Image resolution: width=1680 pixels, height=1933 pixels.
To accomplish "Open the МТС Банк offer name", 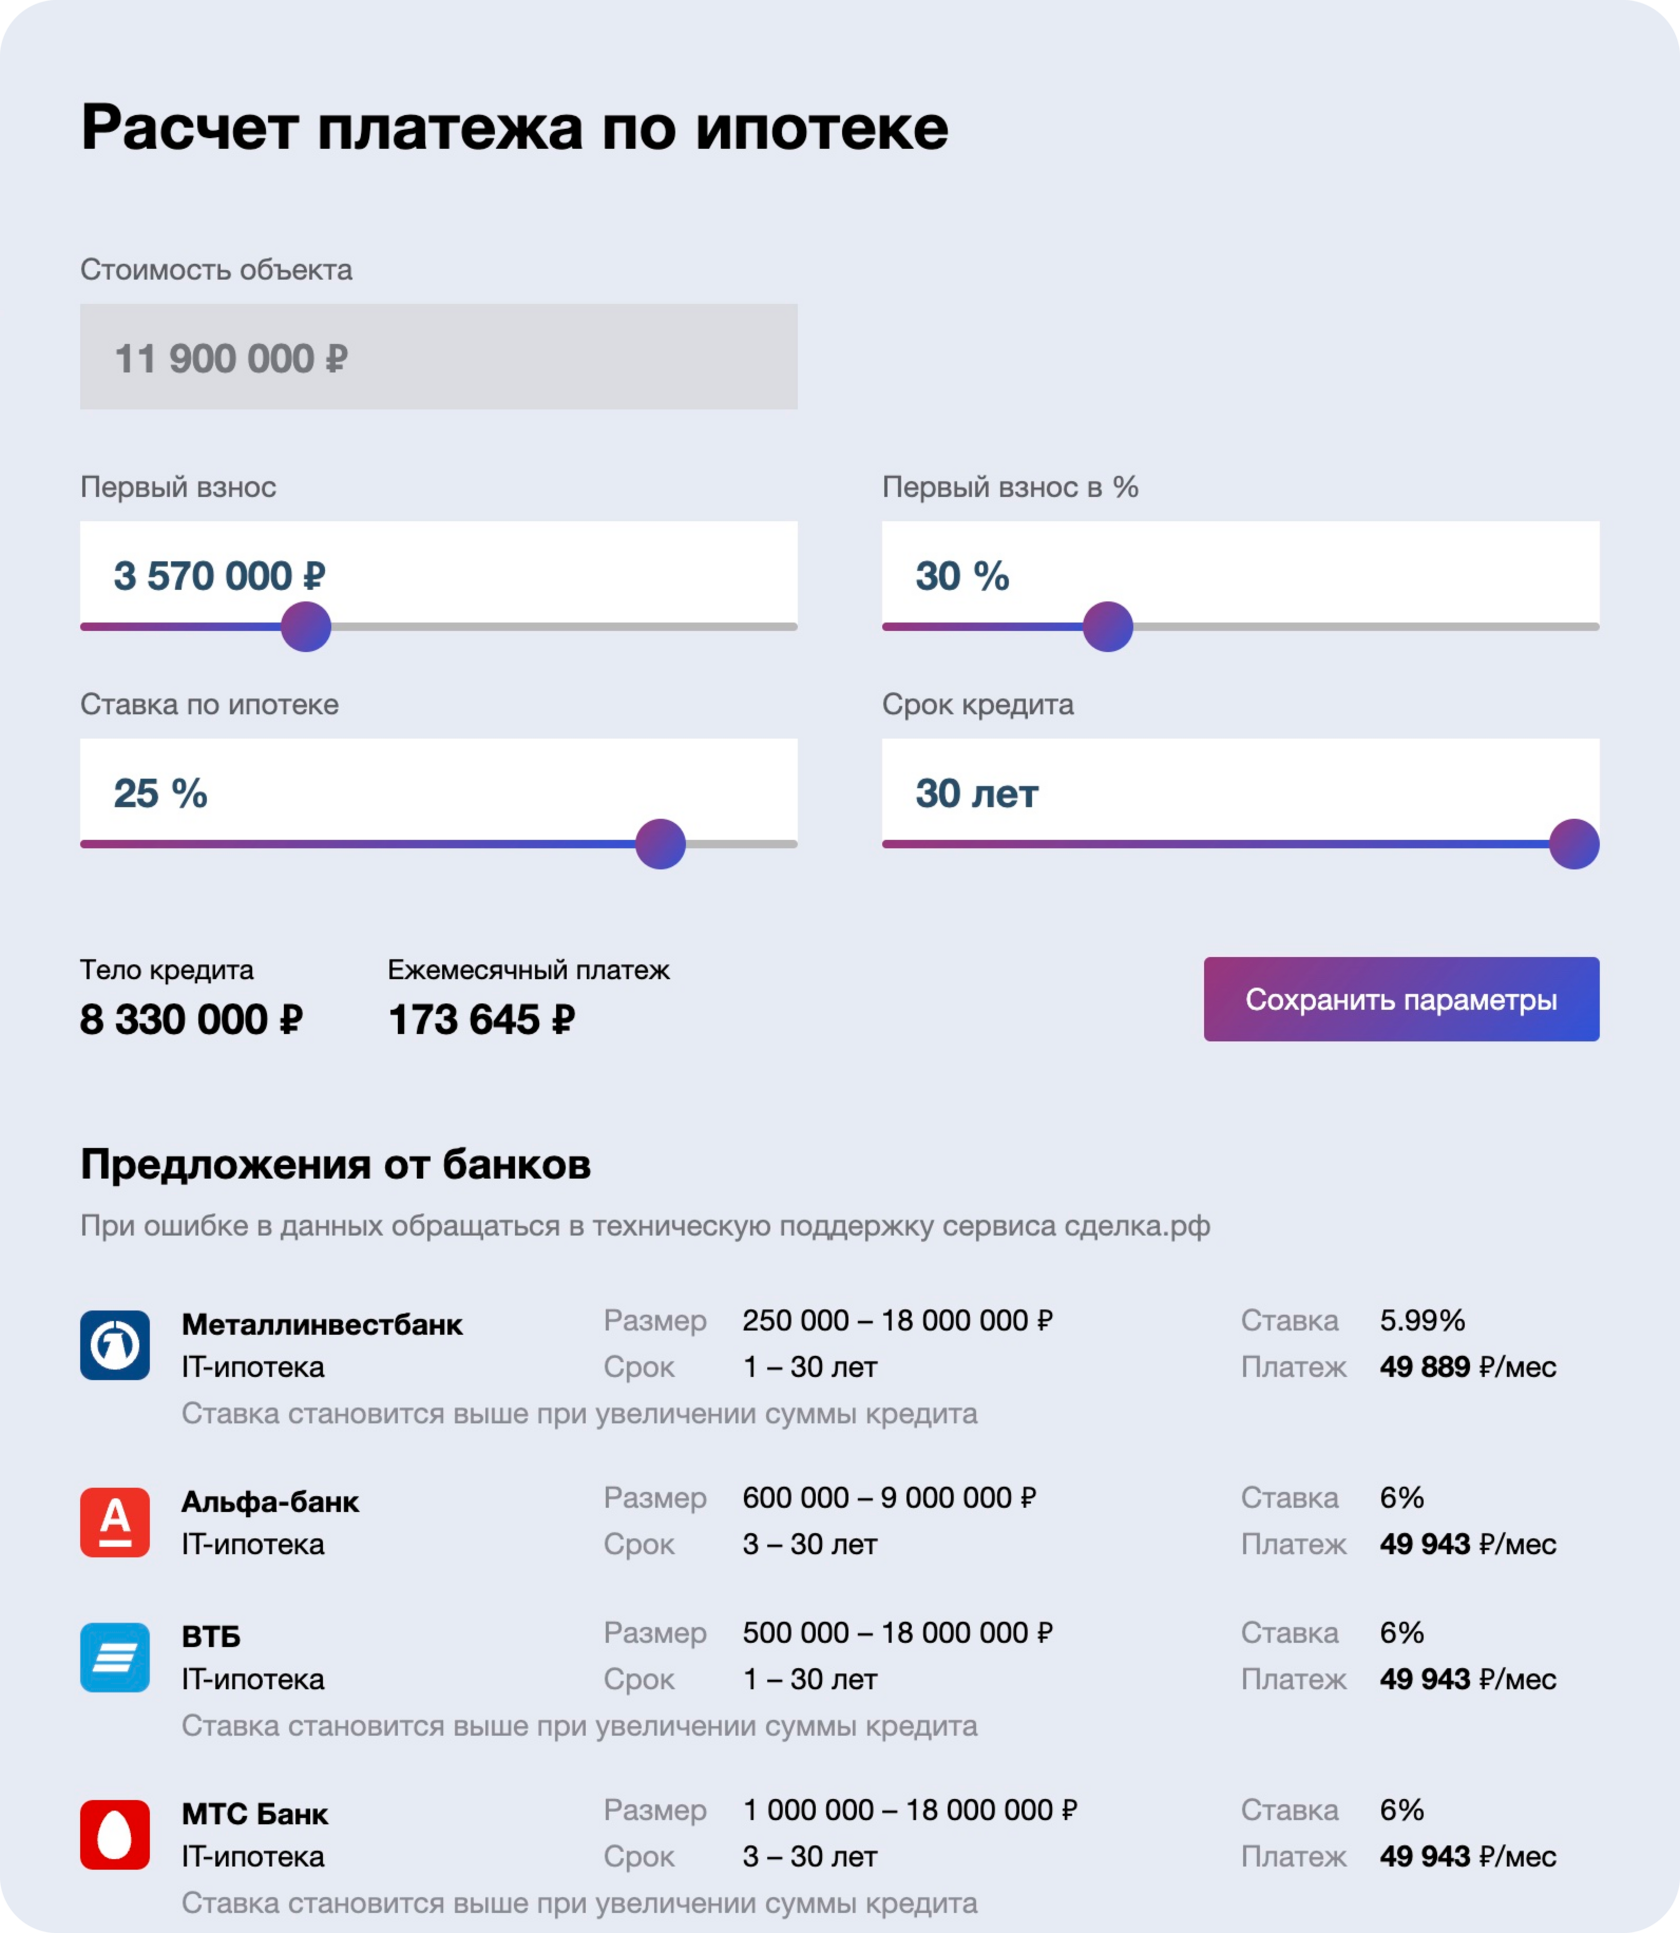I will coord(255,1813).
